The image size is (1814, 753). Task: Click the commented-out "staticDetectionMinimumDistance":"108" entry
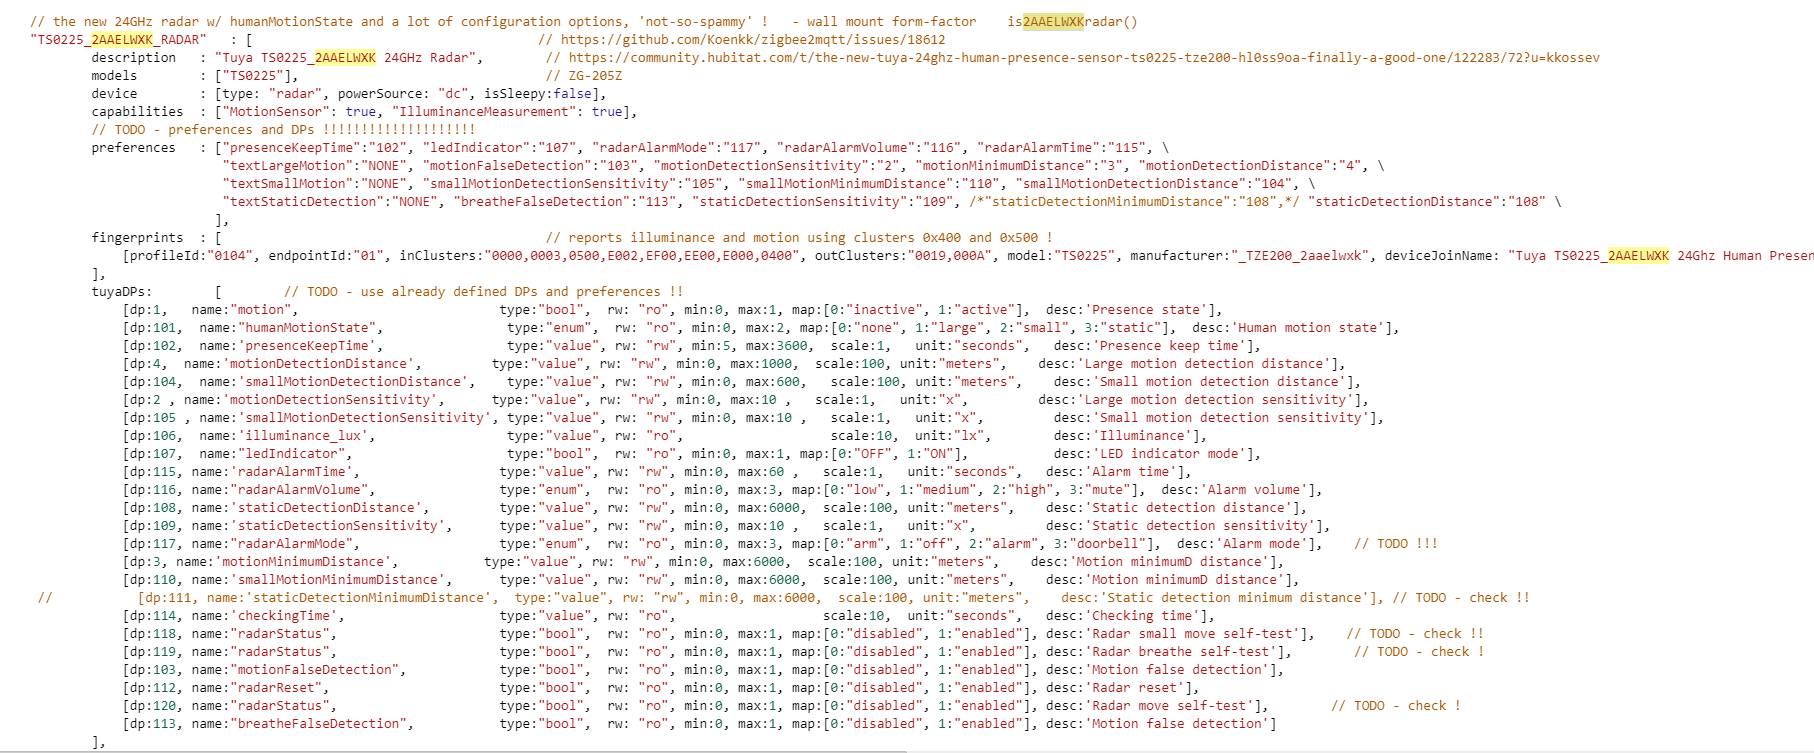(1134, 202)
